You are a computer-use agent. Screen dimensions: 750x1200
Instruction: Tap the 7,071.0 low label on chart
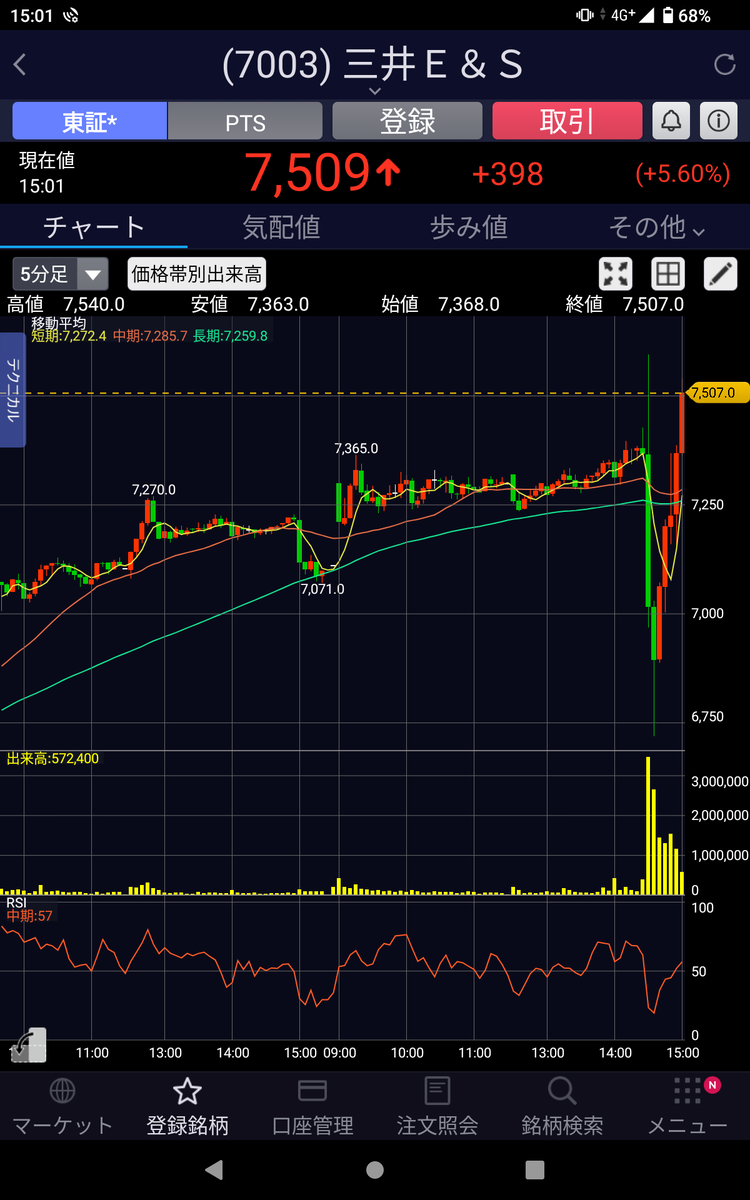(x=322, y=589)
